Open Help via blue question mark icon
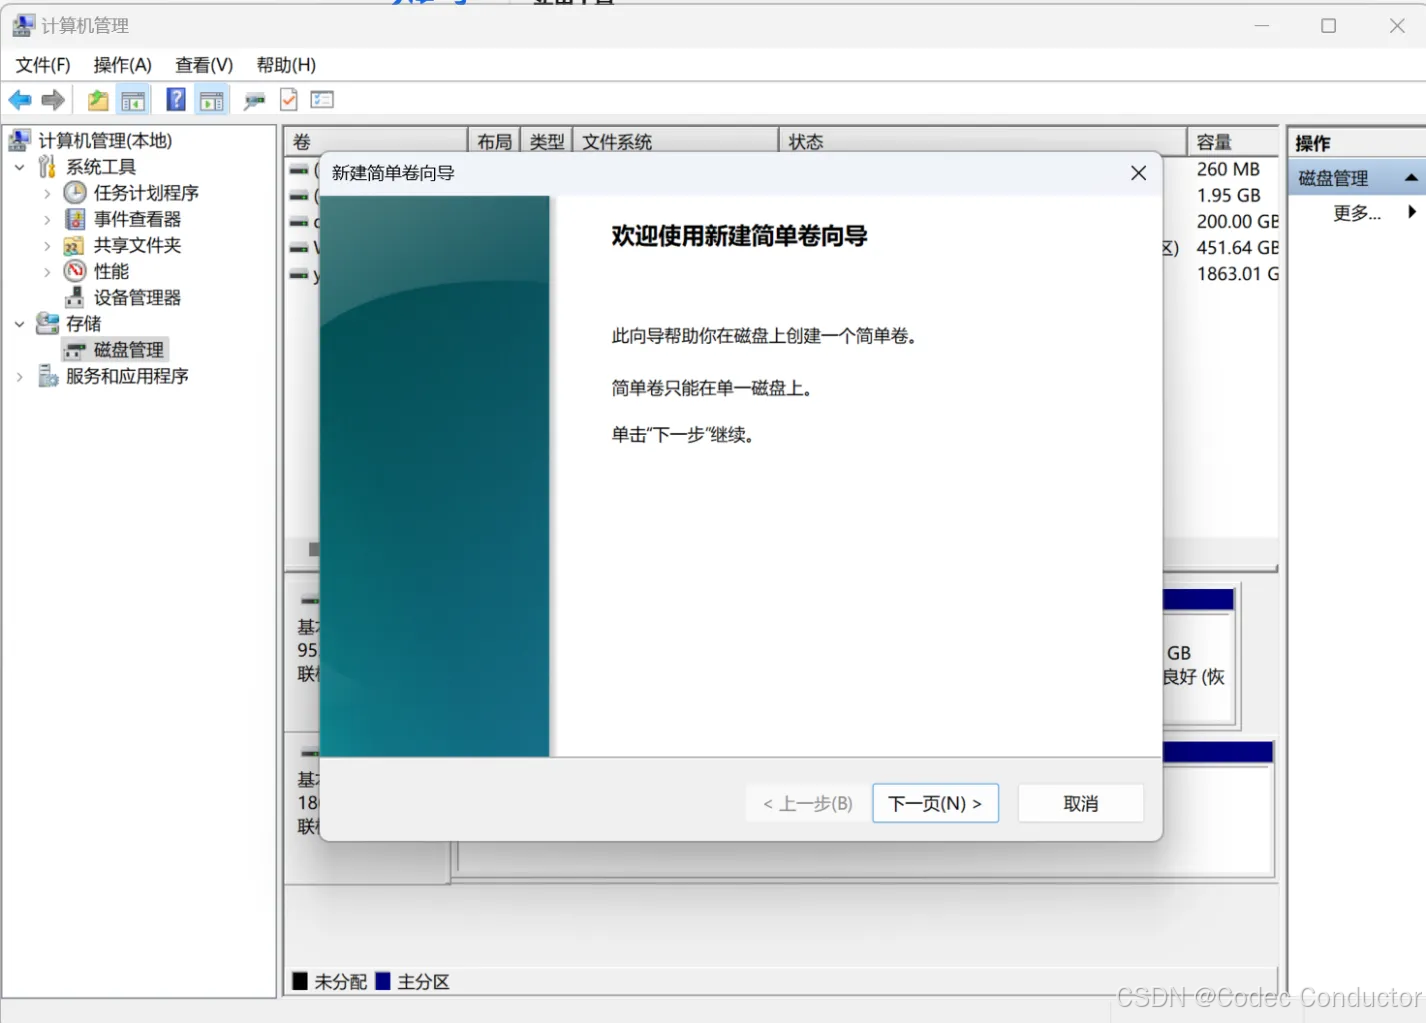Screen dimensions: 1426x1023 pos(176,100)
